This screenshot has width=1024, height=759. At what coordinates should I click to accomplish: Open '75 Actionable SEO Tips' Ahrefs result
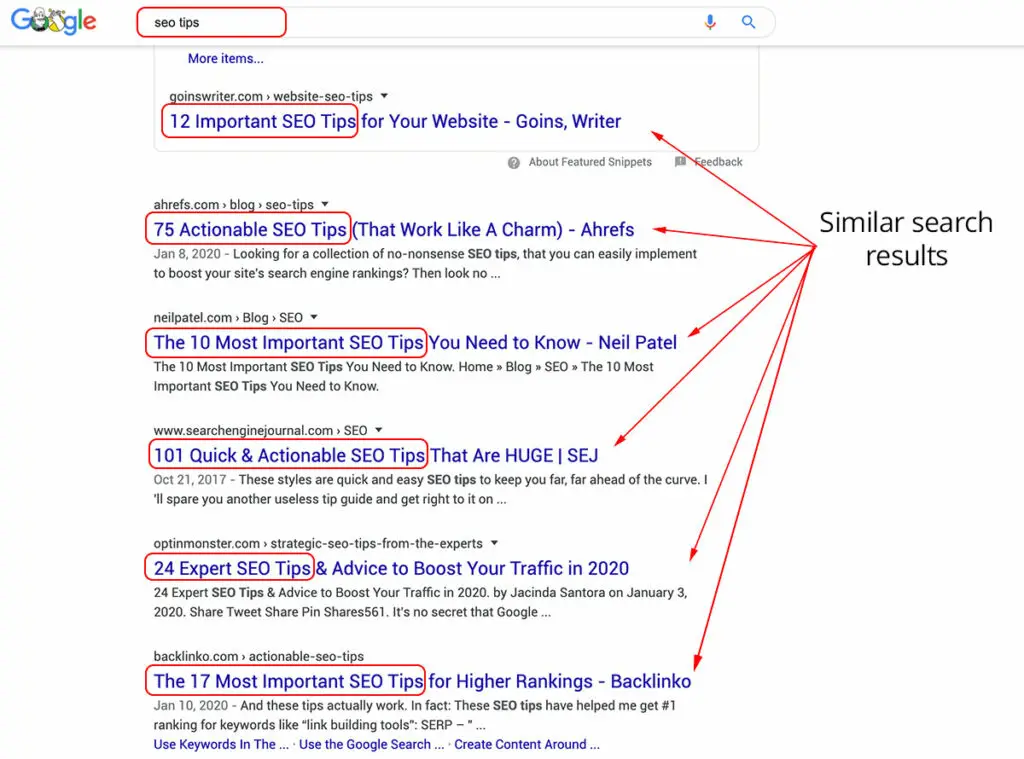(394, 230)
